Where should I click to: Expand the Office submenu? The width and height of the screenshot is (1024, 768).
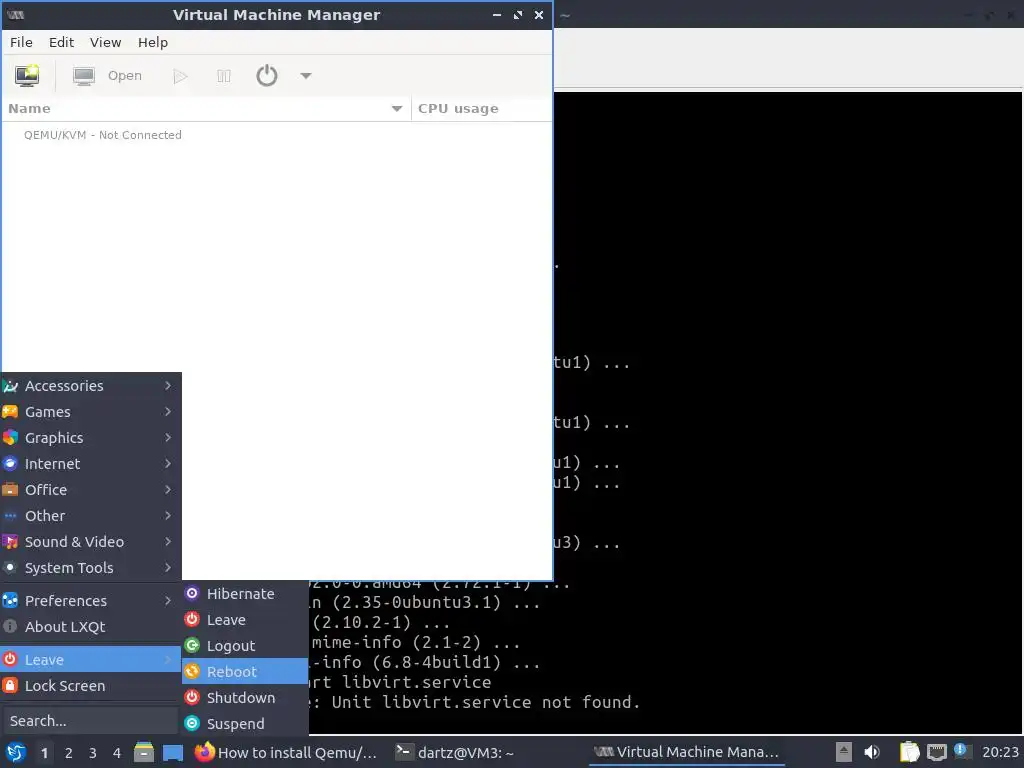point(91,490)
